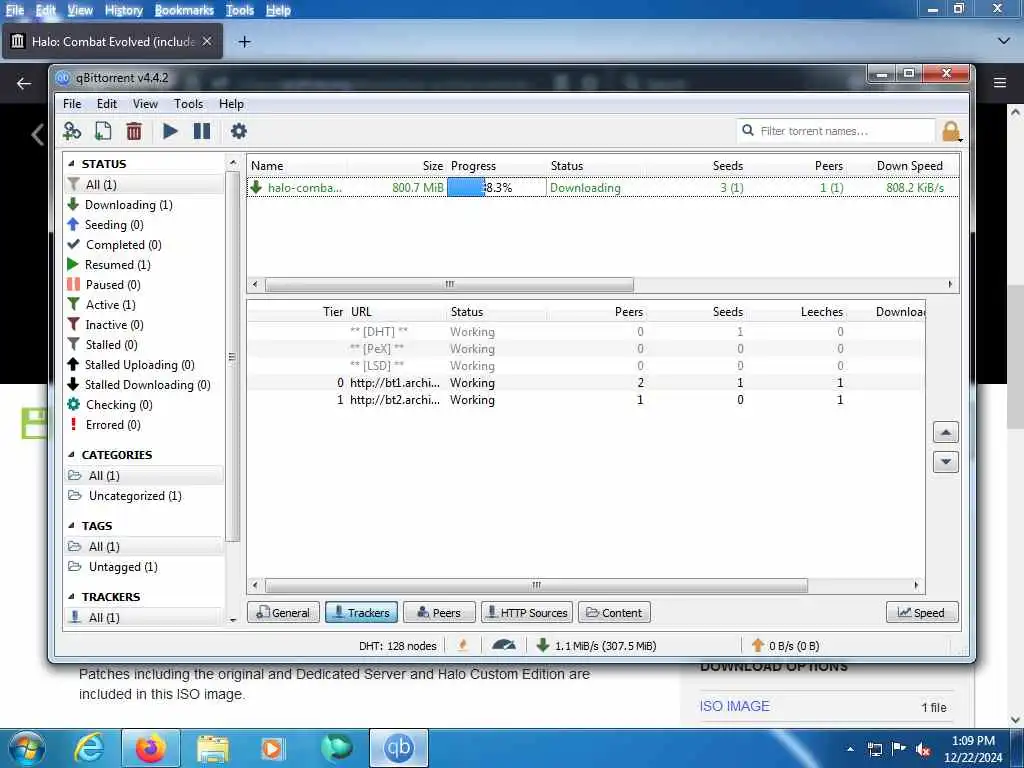Open new tab in Firefox with plus
Image resolution: width=1024 pixels, height=768 pixels.
coord(244,42)
